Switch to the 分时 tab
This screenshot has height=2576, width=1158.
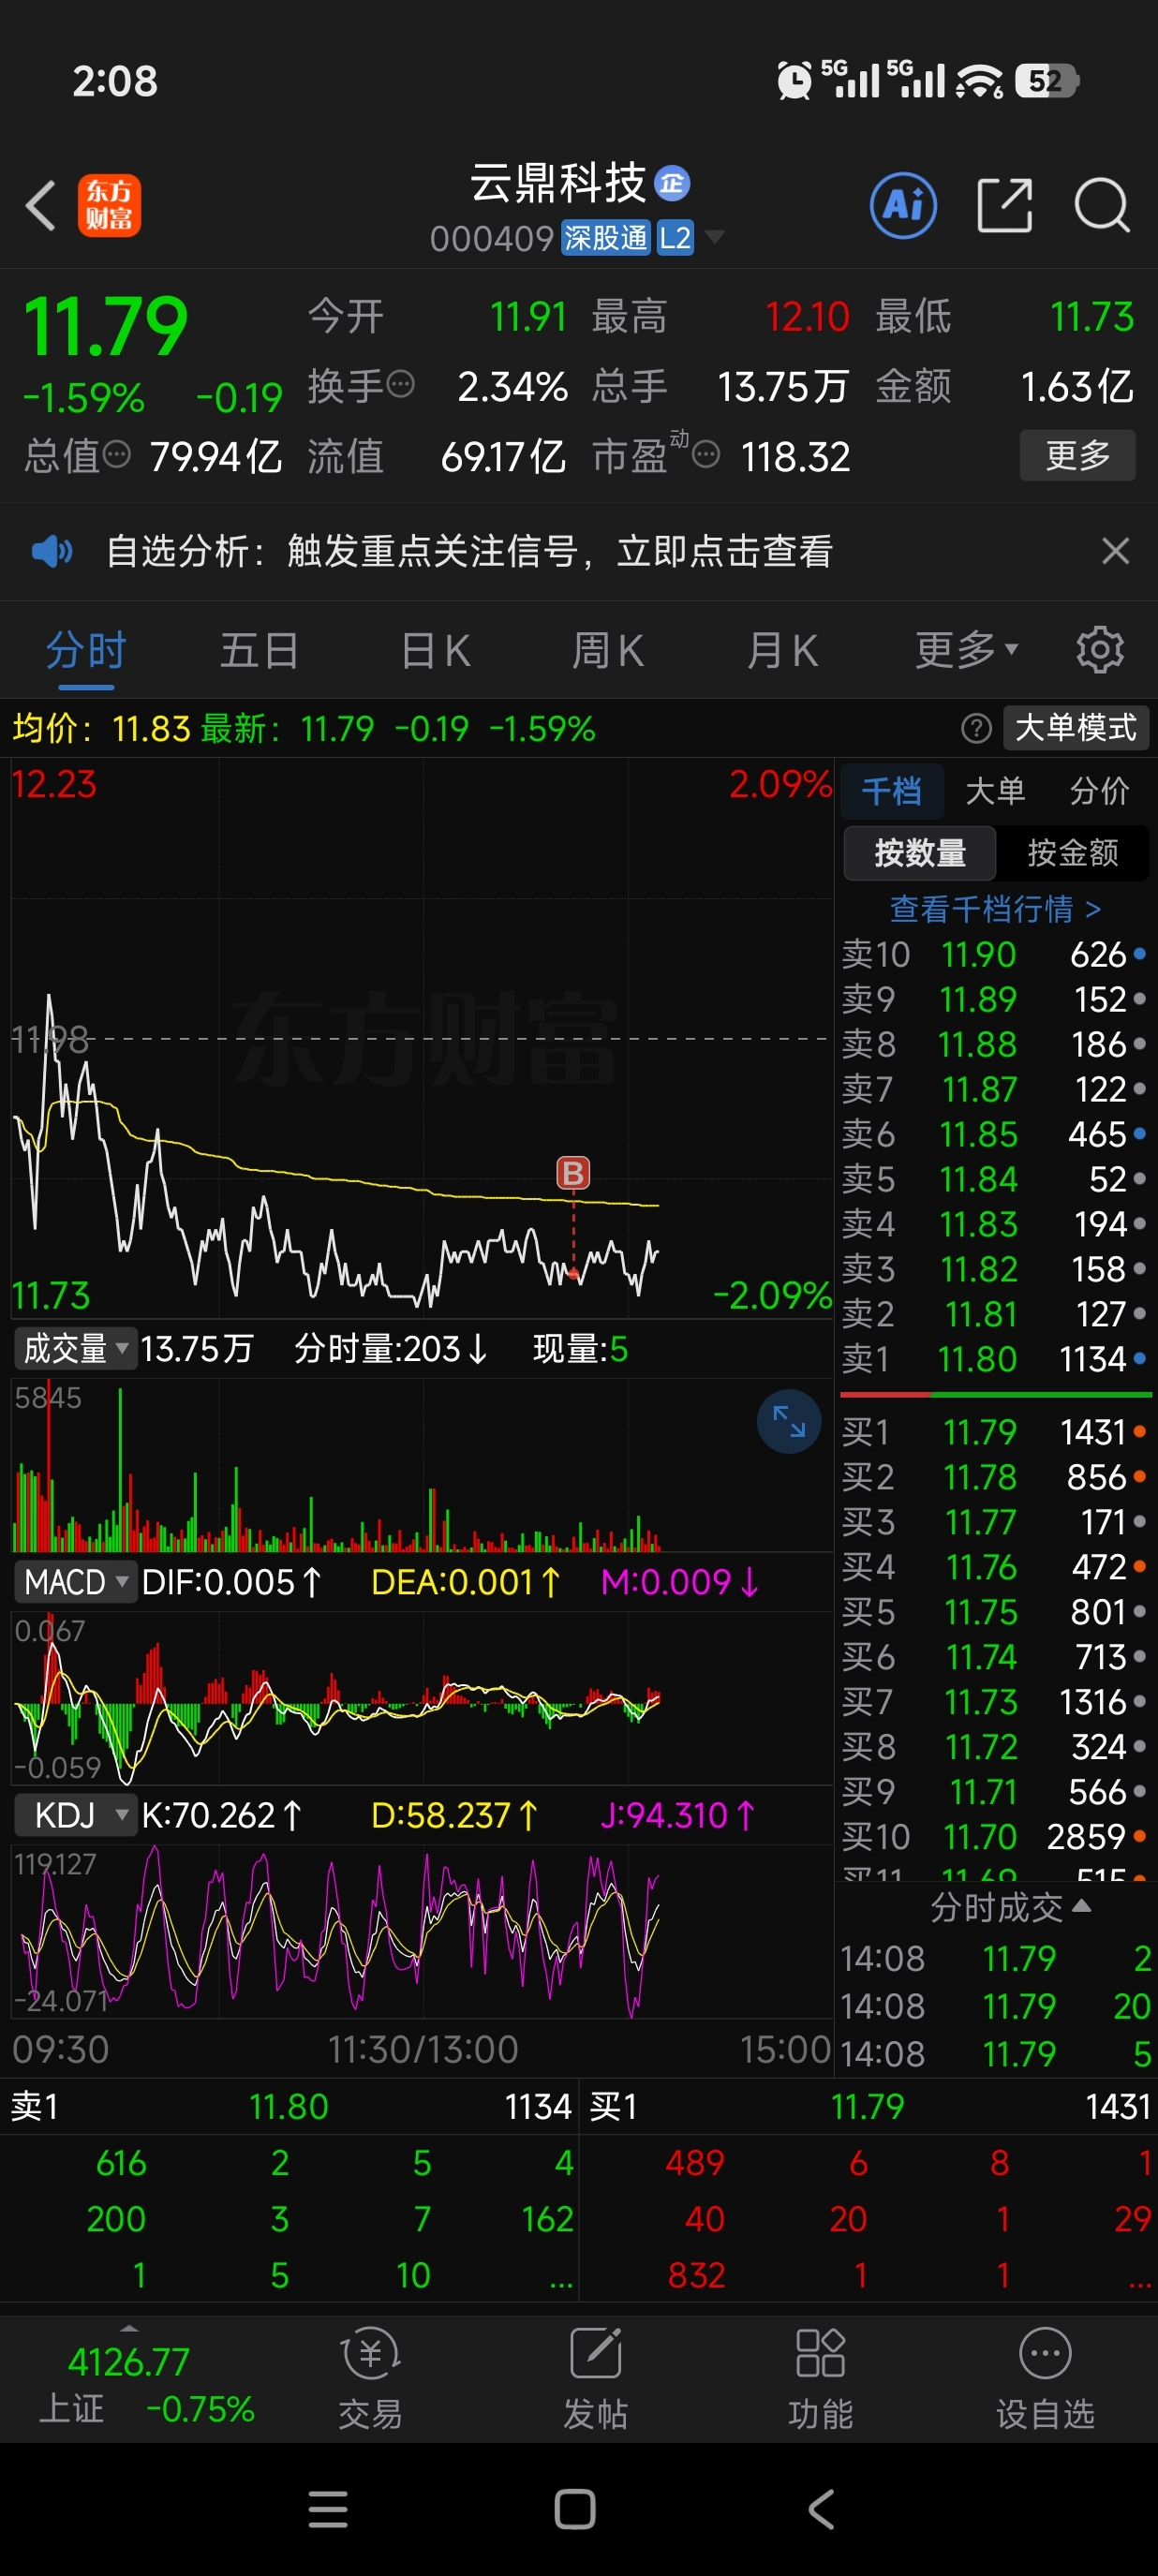pyautogui.click(x=86, y=650)
